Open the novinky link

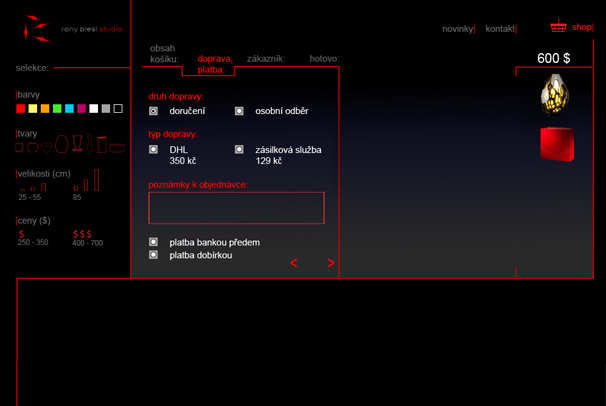pos(458,29)
